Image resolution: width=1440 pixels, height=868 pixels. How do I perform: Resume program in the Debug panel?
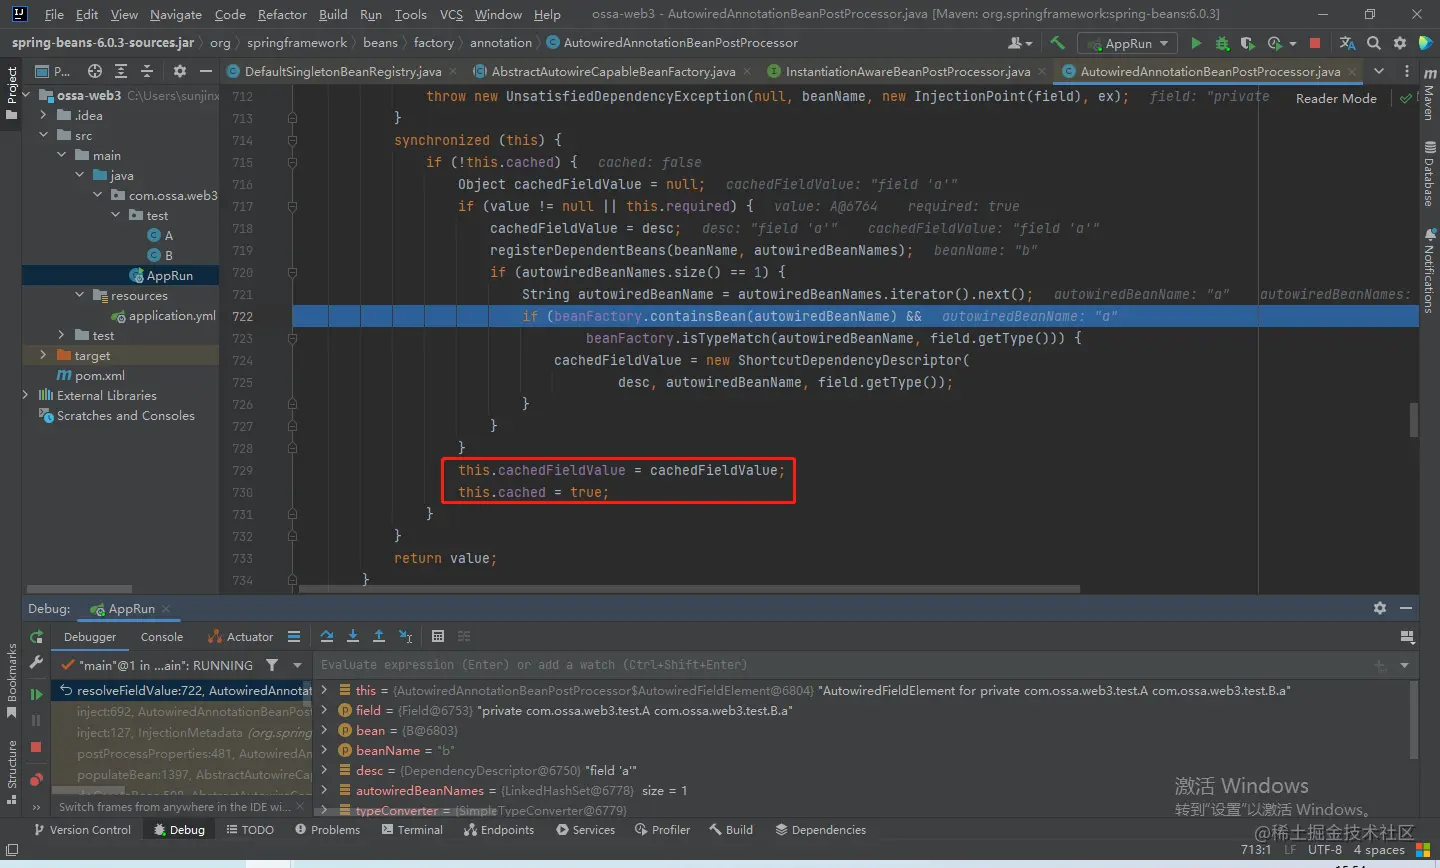[x=36, y=694]
